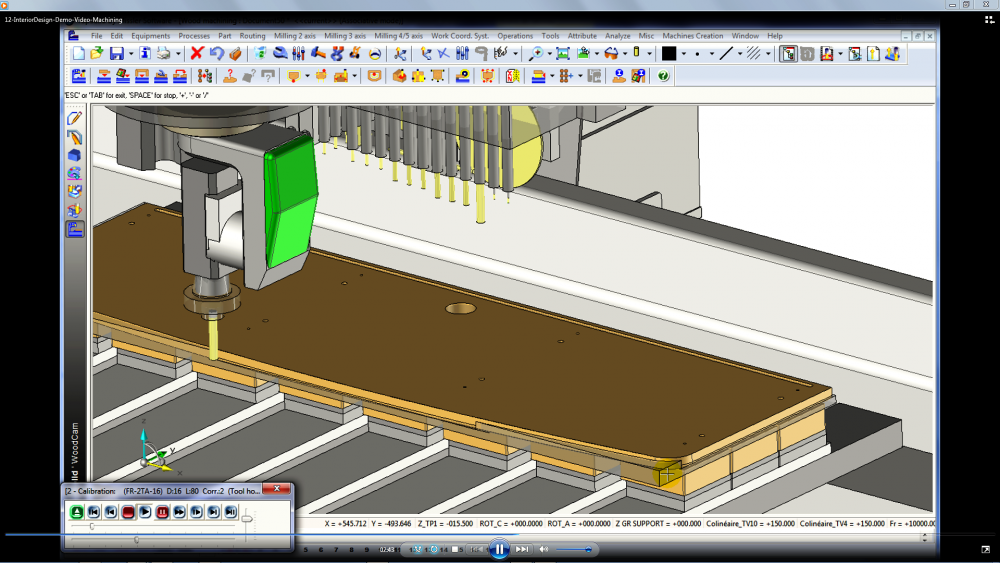Open the Operations menu
Image resolution: width=1000 pixels, height=563 pixels.
coord(515,36)
